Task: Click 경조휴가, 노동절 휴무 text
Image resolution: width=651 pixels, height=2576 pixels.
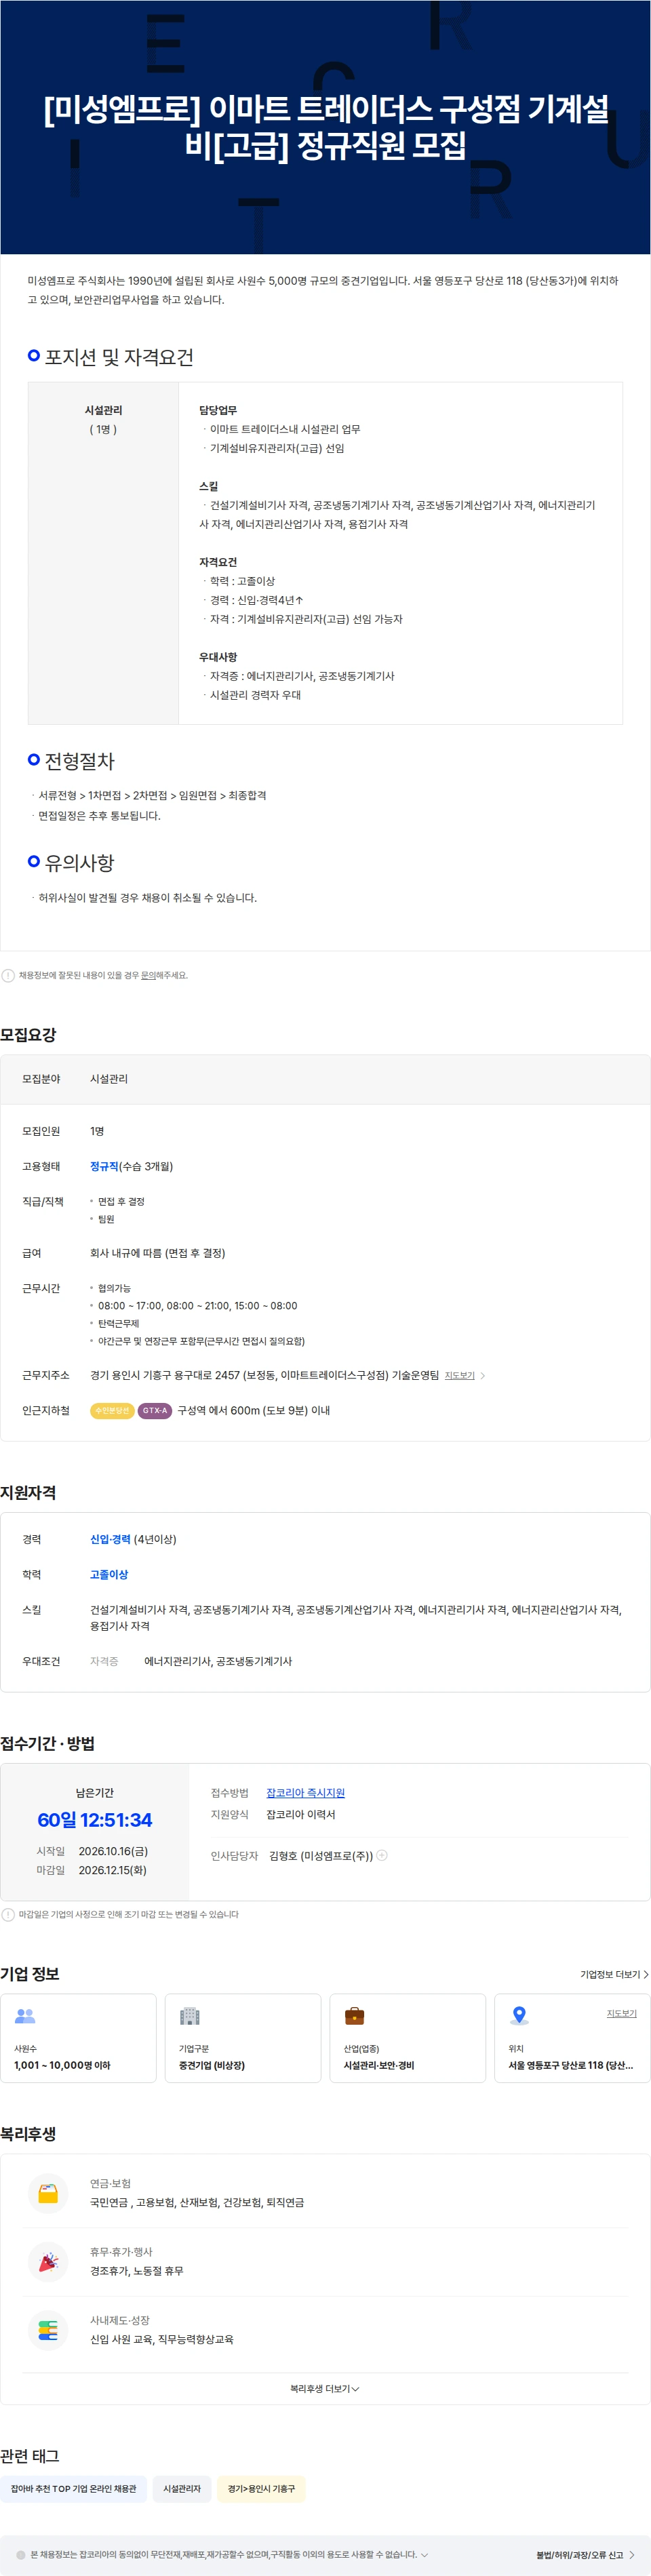Action: (x=137, y=2270)
